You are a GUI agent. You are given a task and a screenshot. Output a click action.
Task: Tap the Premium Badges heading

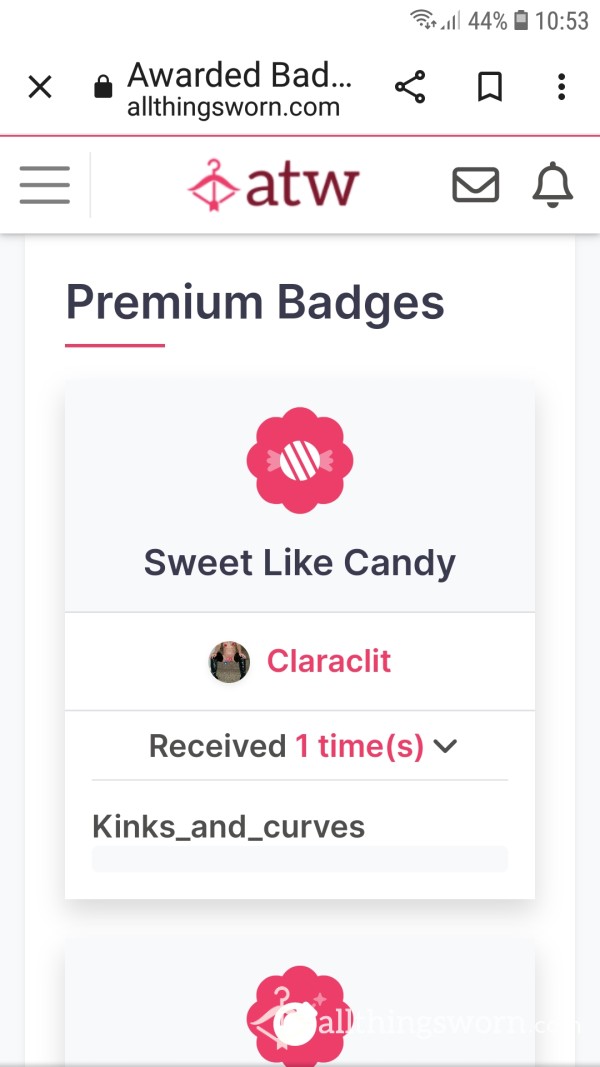point(255,303)
